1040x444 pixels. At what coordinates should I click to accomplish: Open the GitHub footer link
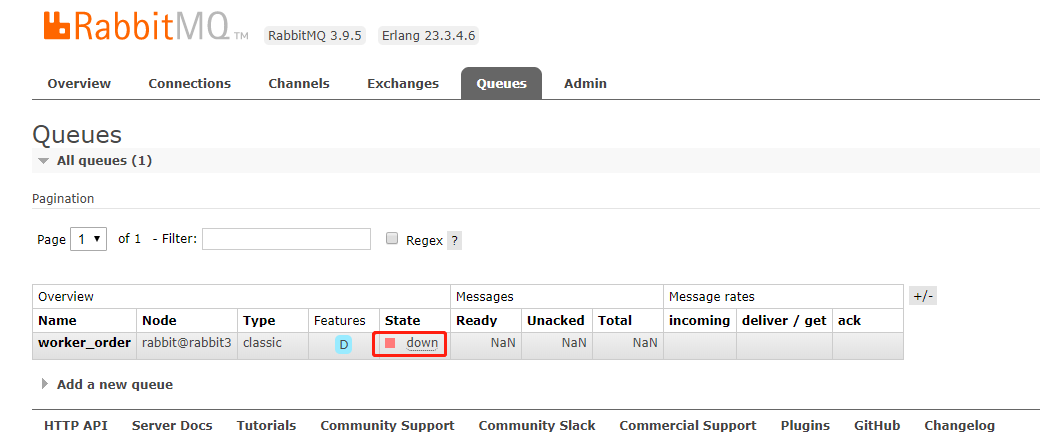click(x=877, y=425)
